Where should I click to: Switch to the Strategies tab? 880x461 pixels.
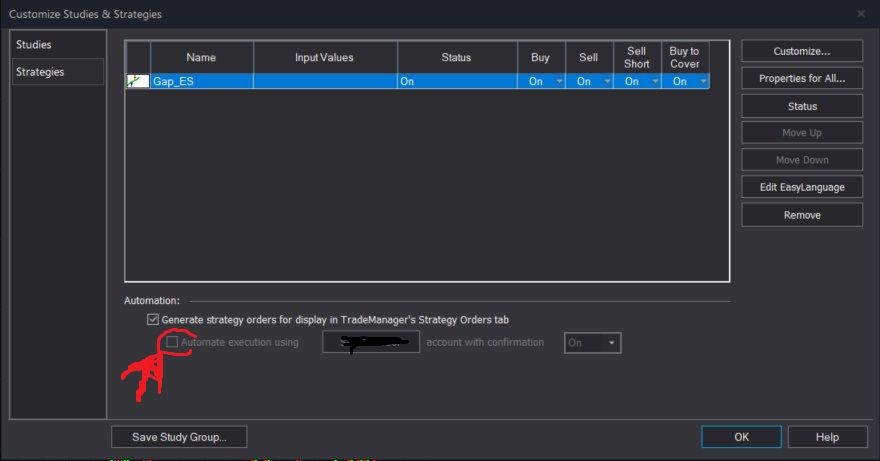tap(57, 72)
